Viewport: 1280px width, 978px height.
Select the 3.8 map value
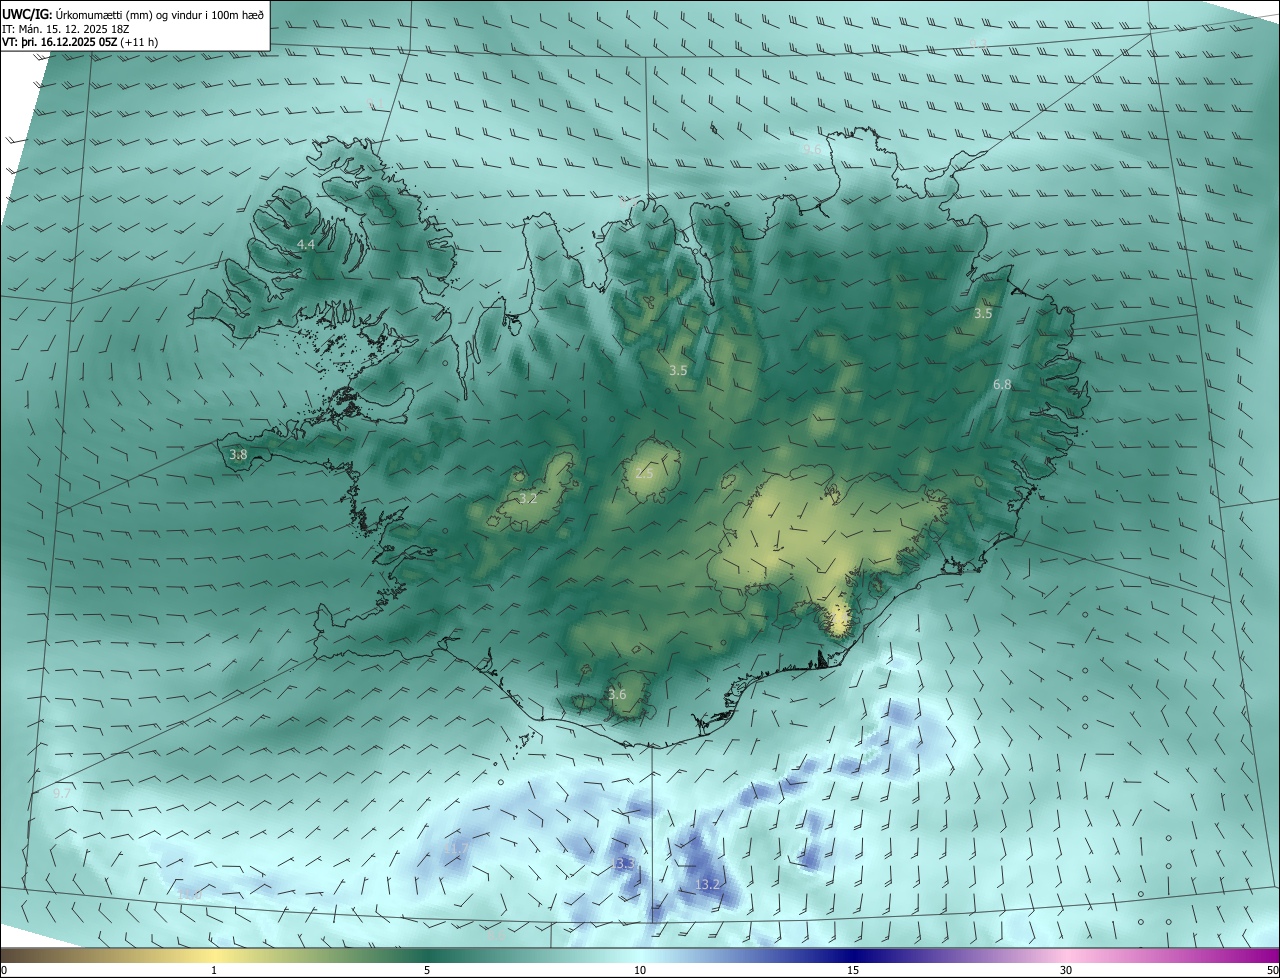[238, 455]
